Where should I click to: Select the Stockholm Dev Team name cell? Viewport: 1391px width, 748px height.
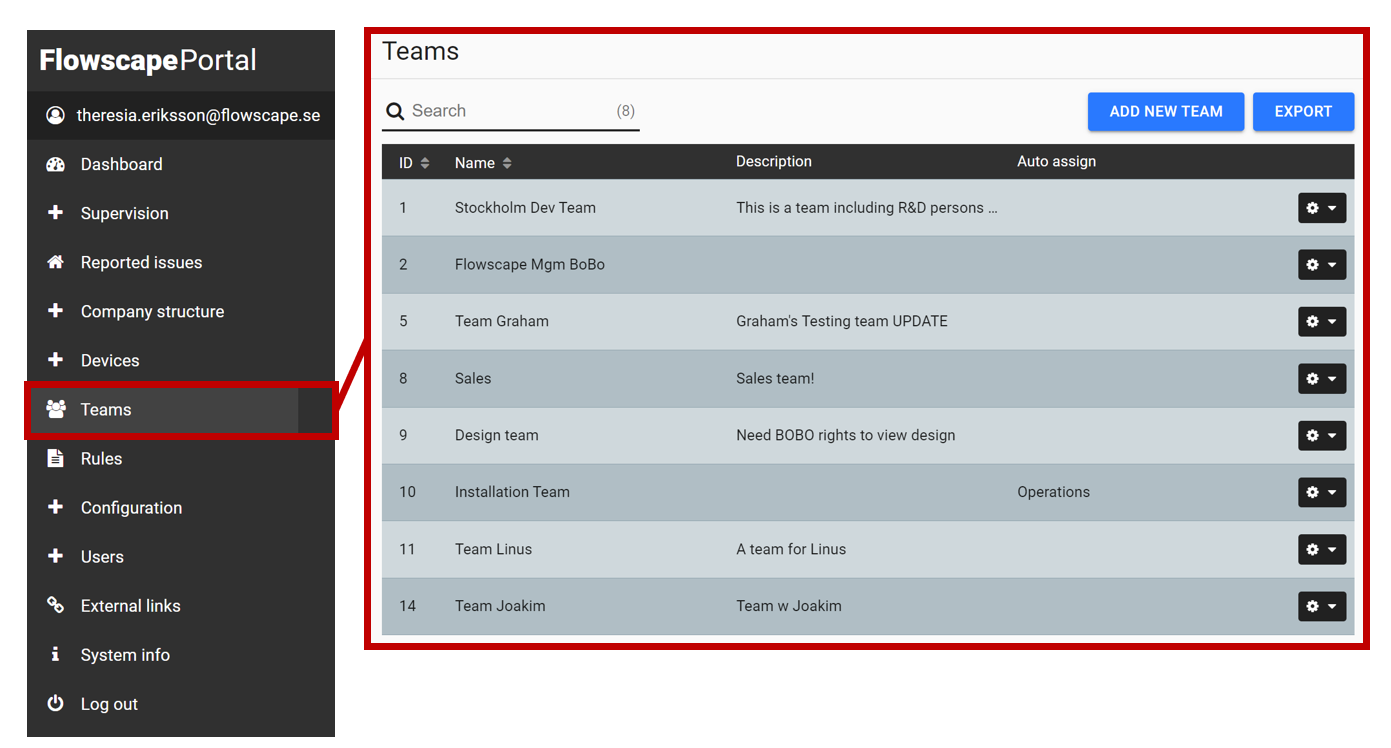pos(525,208)
